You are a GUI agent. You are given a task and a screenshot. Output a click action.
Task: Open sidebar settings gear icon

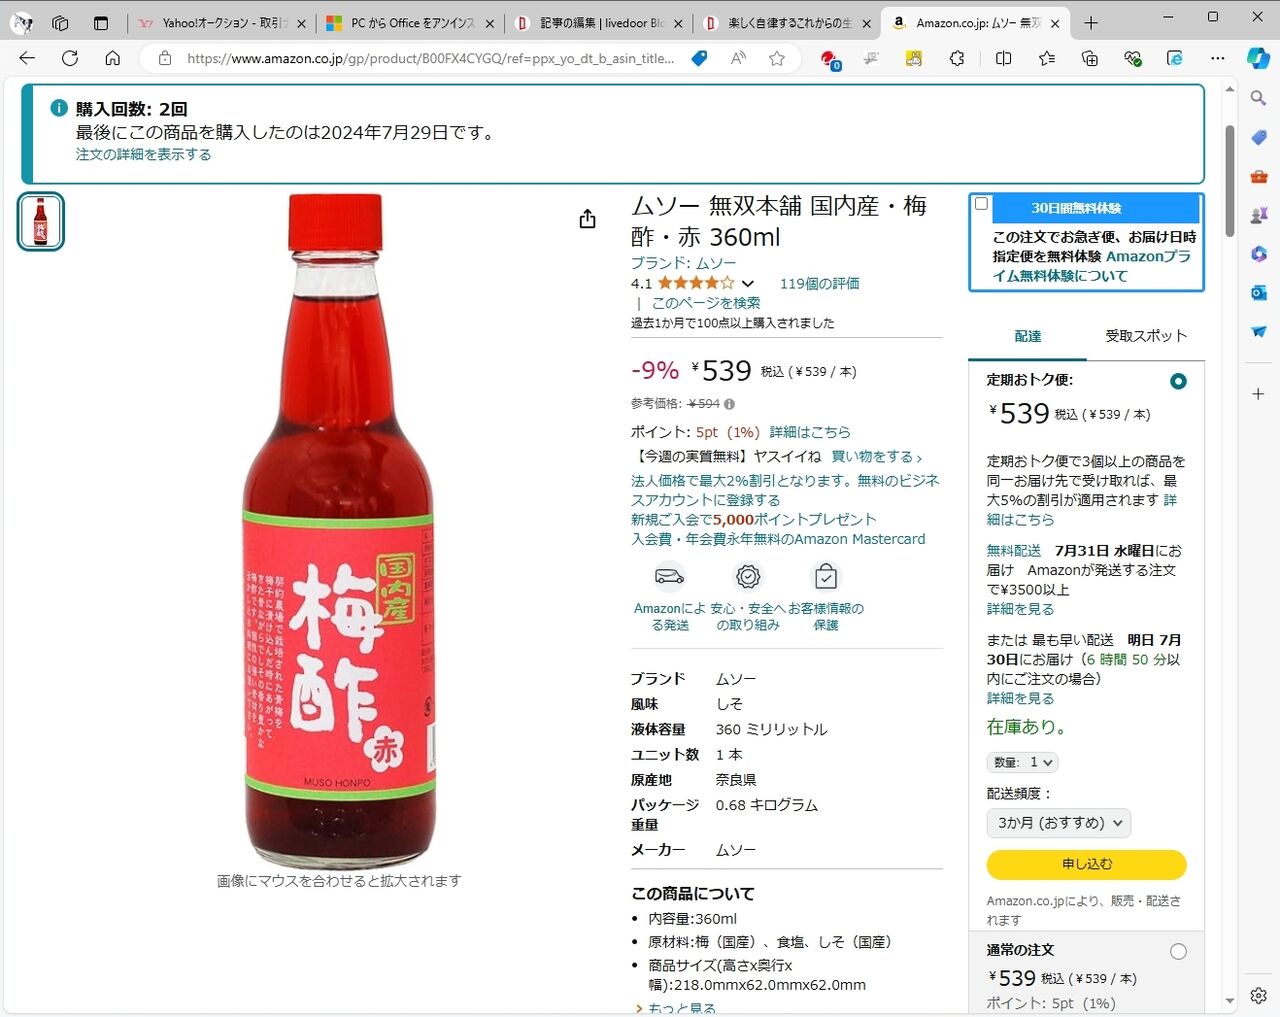1259,995
